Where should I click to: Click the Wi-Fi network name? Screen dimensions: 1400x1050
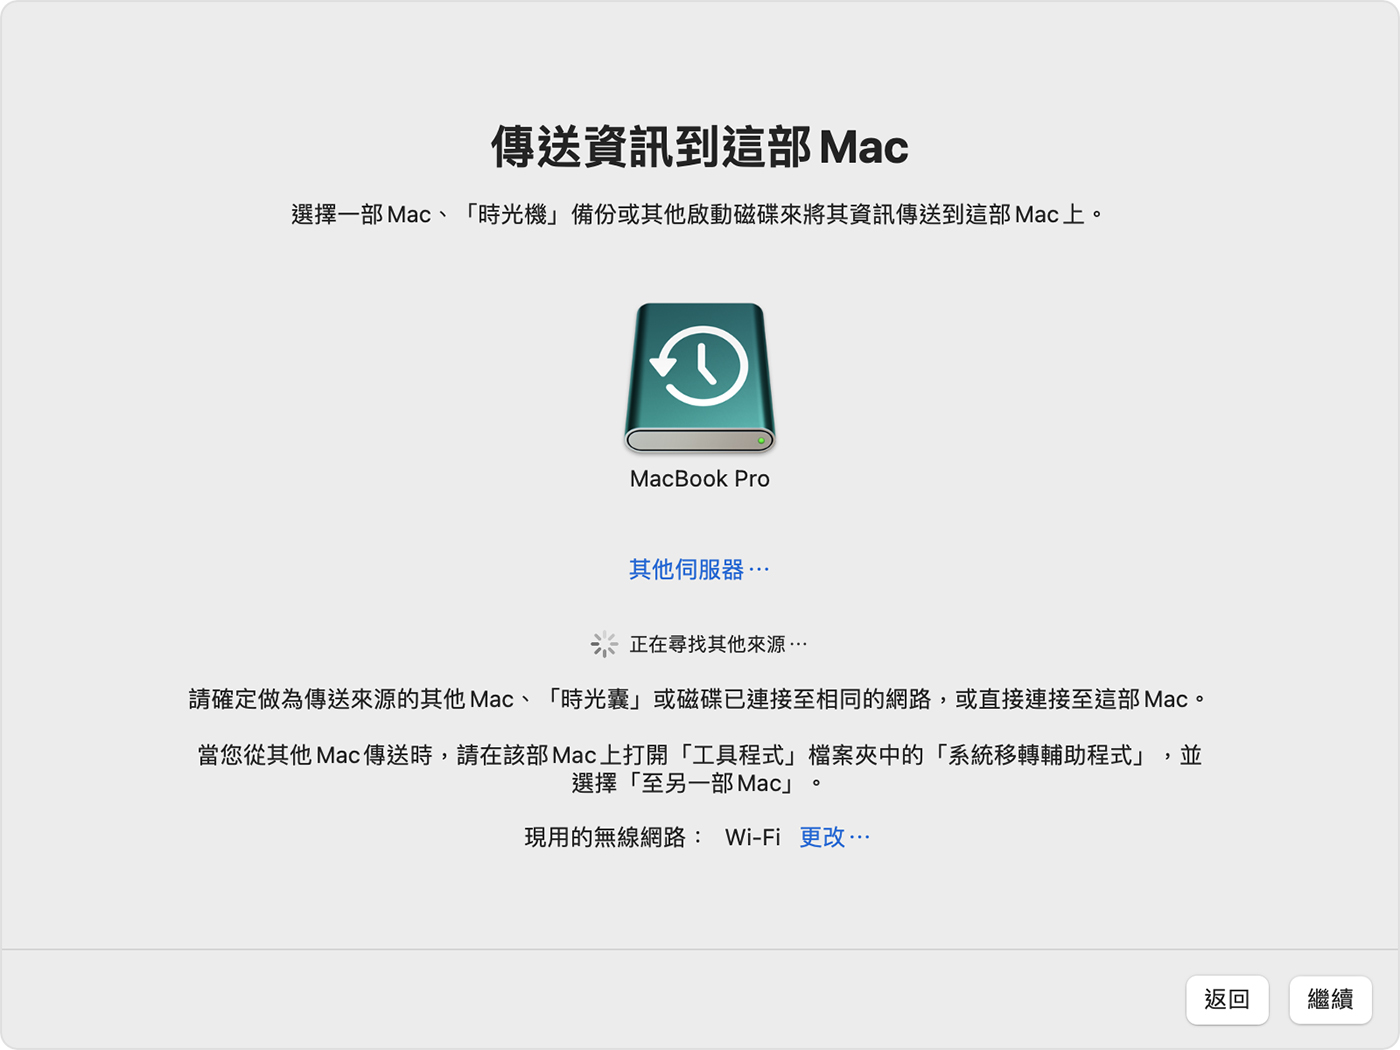(x=752, y=837)
